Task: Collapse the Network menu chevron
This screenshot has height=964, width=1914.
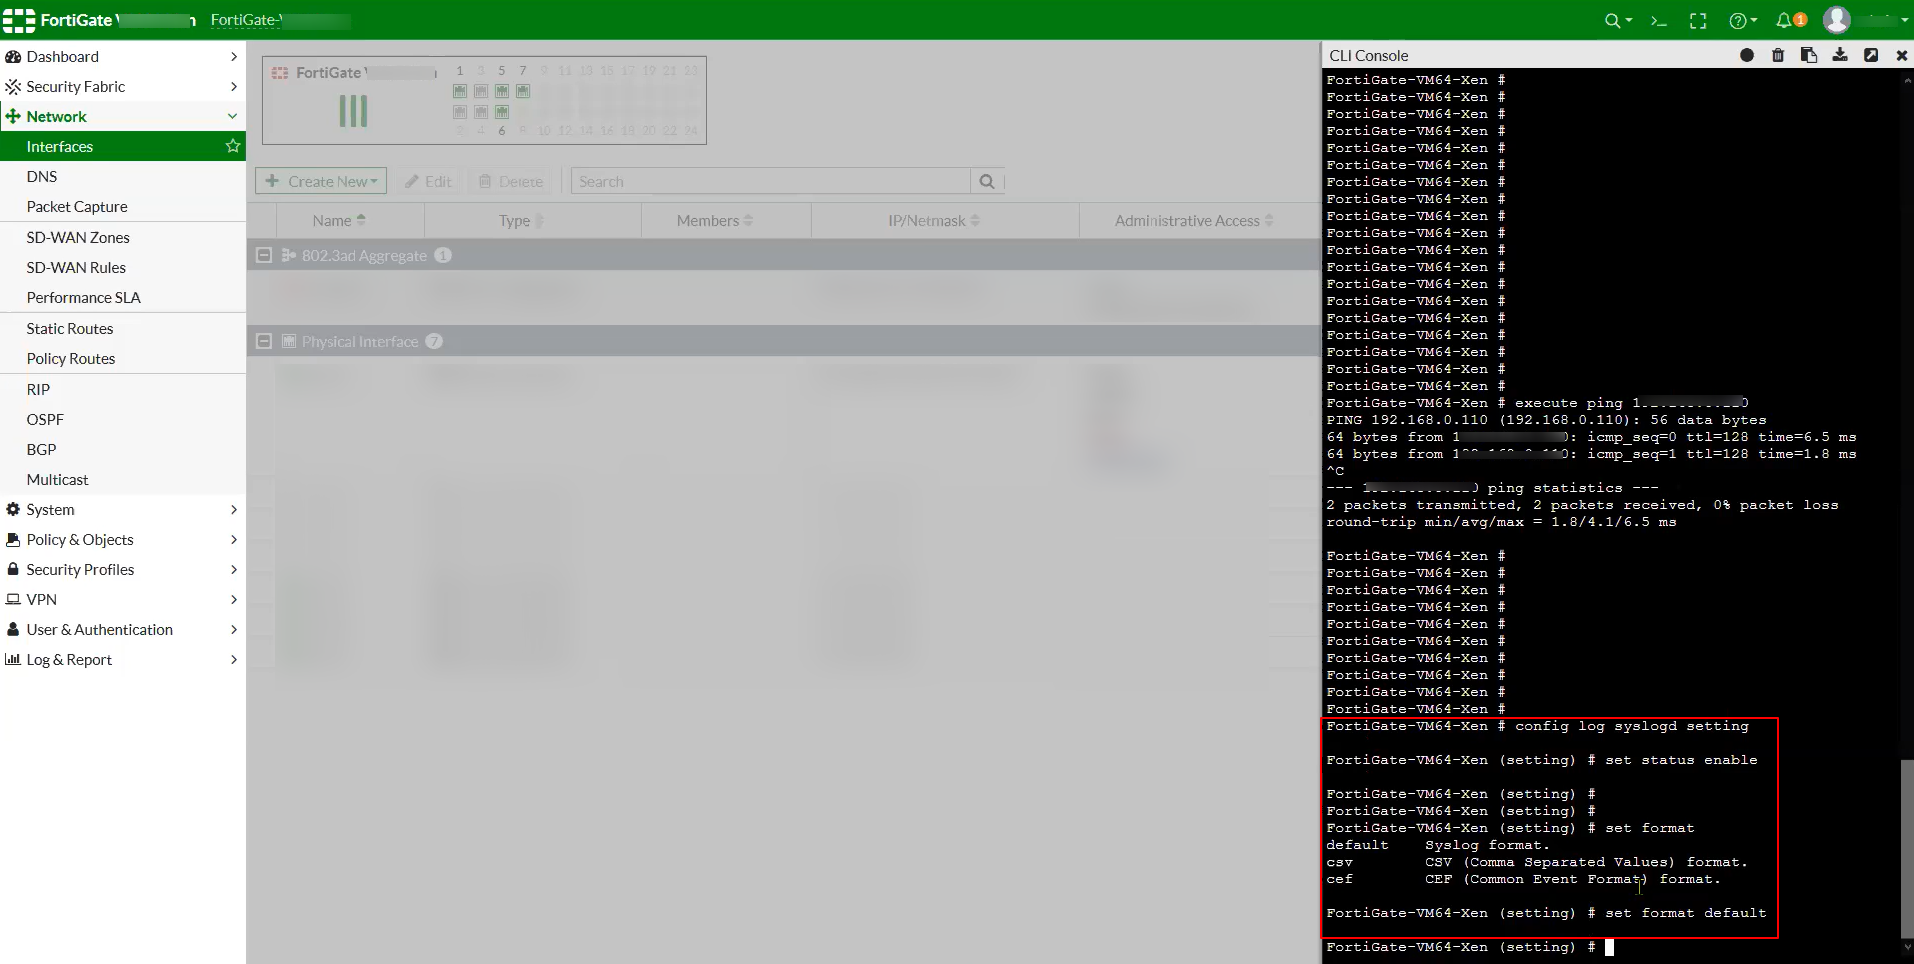Action: tap(233, 117)
